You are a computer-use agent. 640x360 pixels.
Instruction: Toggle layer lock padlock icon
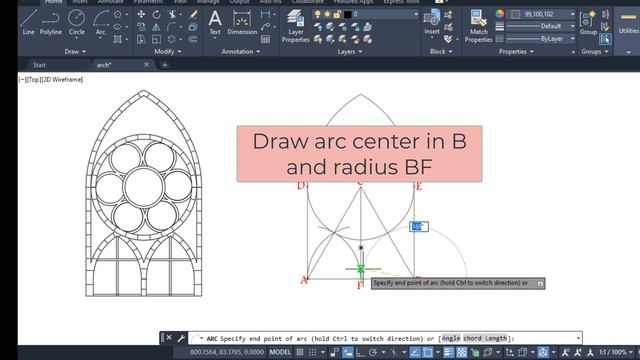tap(337, 15)
